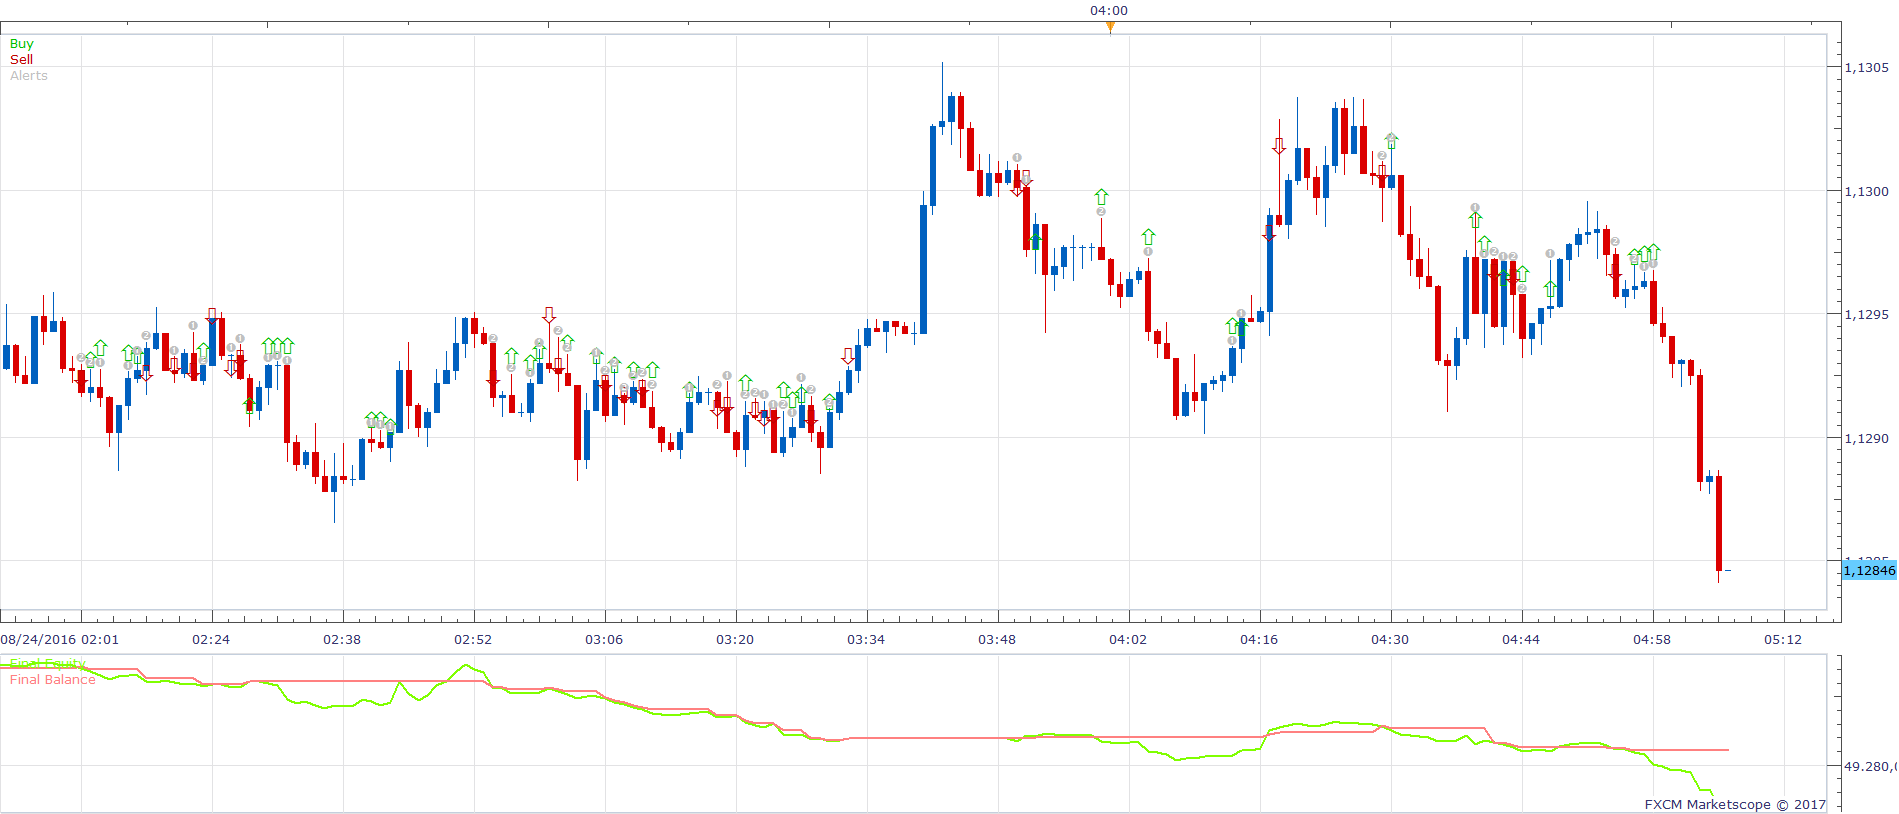Click the 1,1300 price axis label

(x=1866, y=191)
